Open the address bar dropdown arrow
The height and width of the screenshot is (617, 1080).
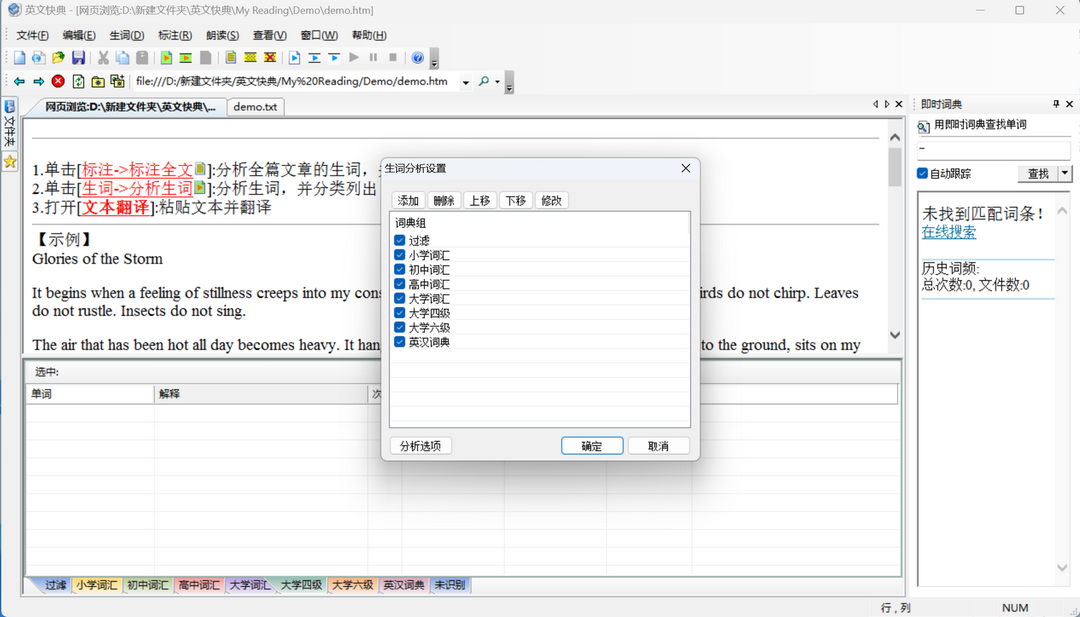click(x=465, y=81)
